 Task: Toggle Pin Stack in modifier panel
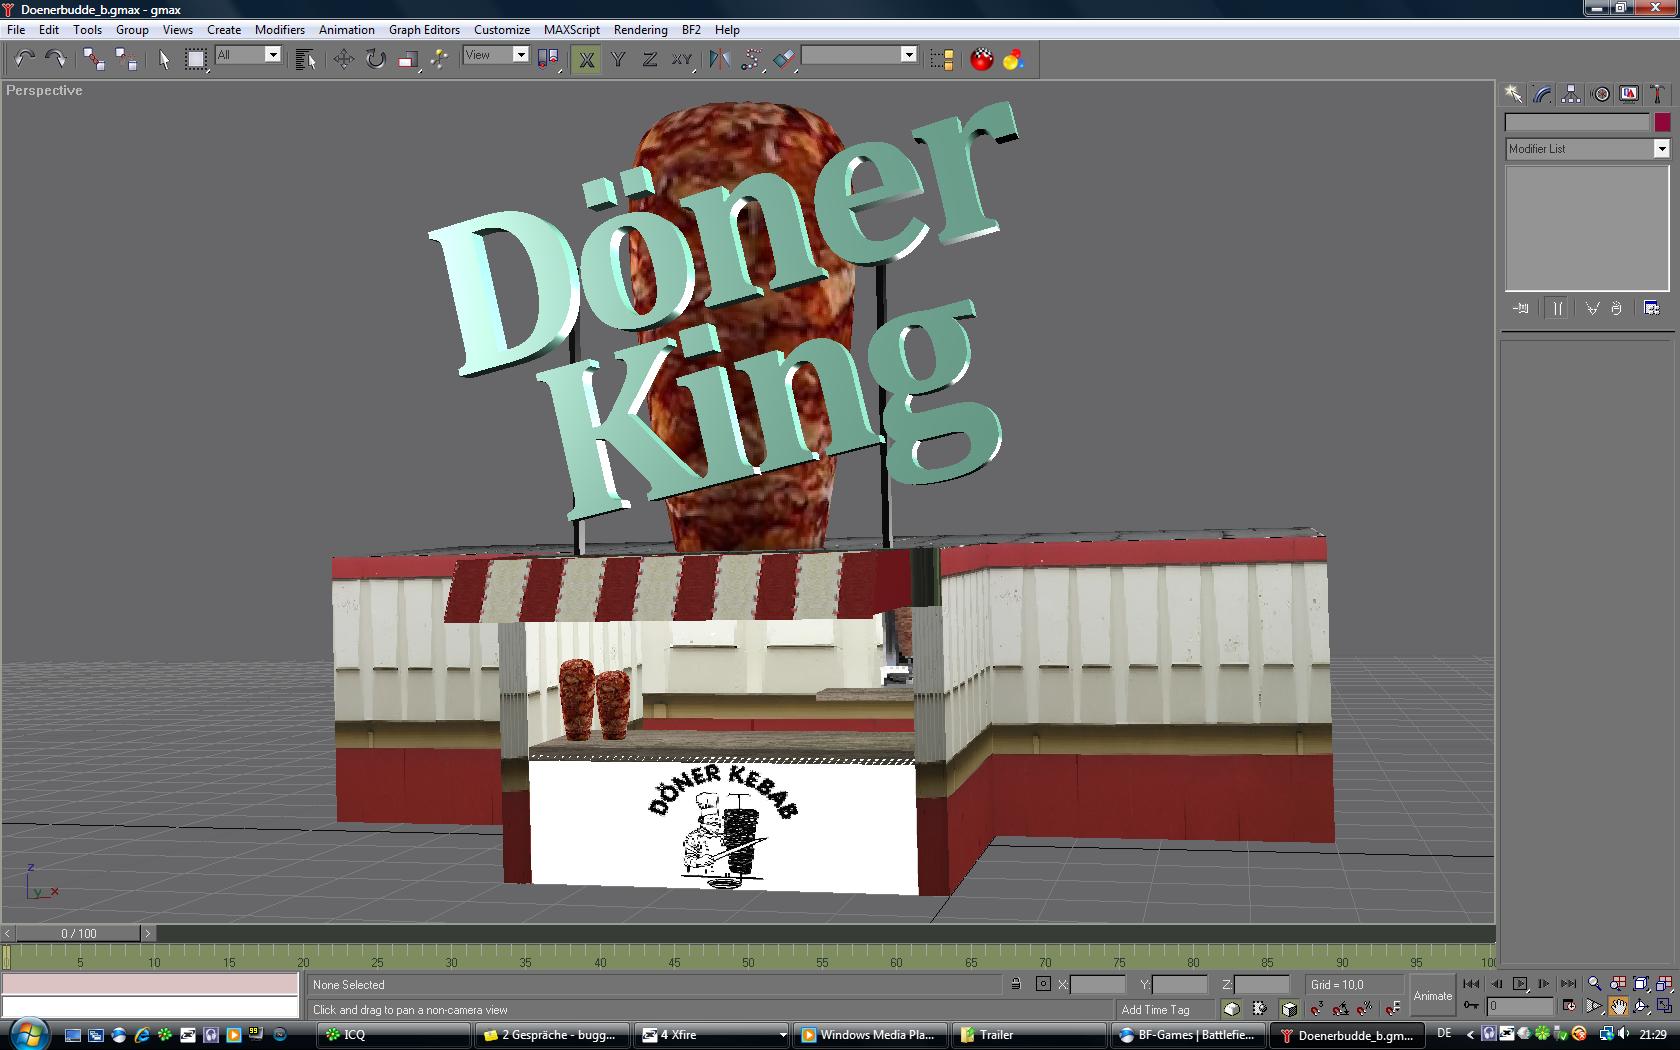click(x=1521, y=308)
